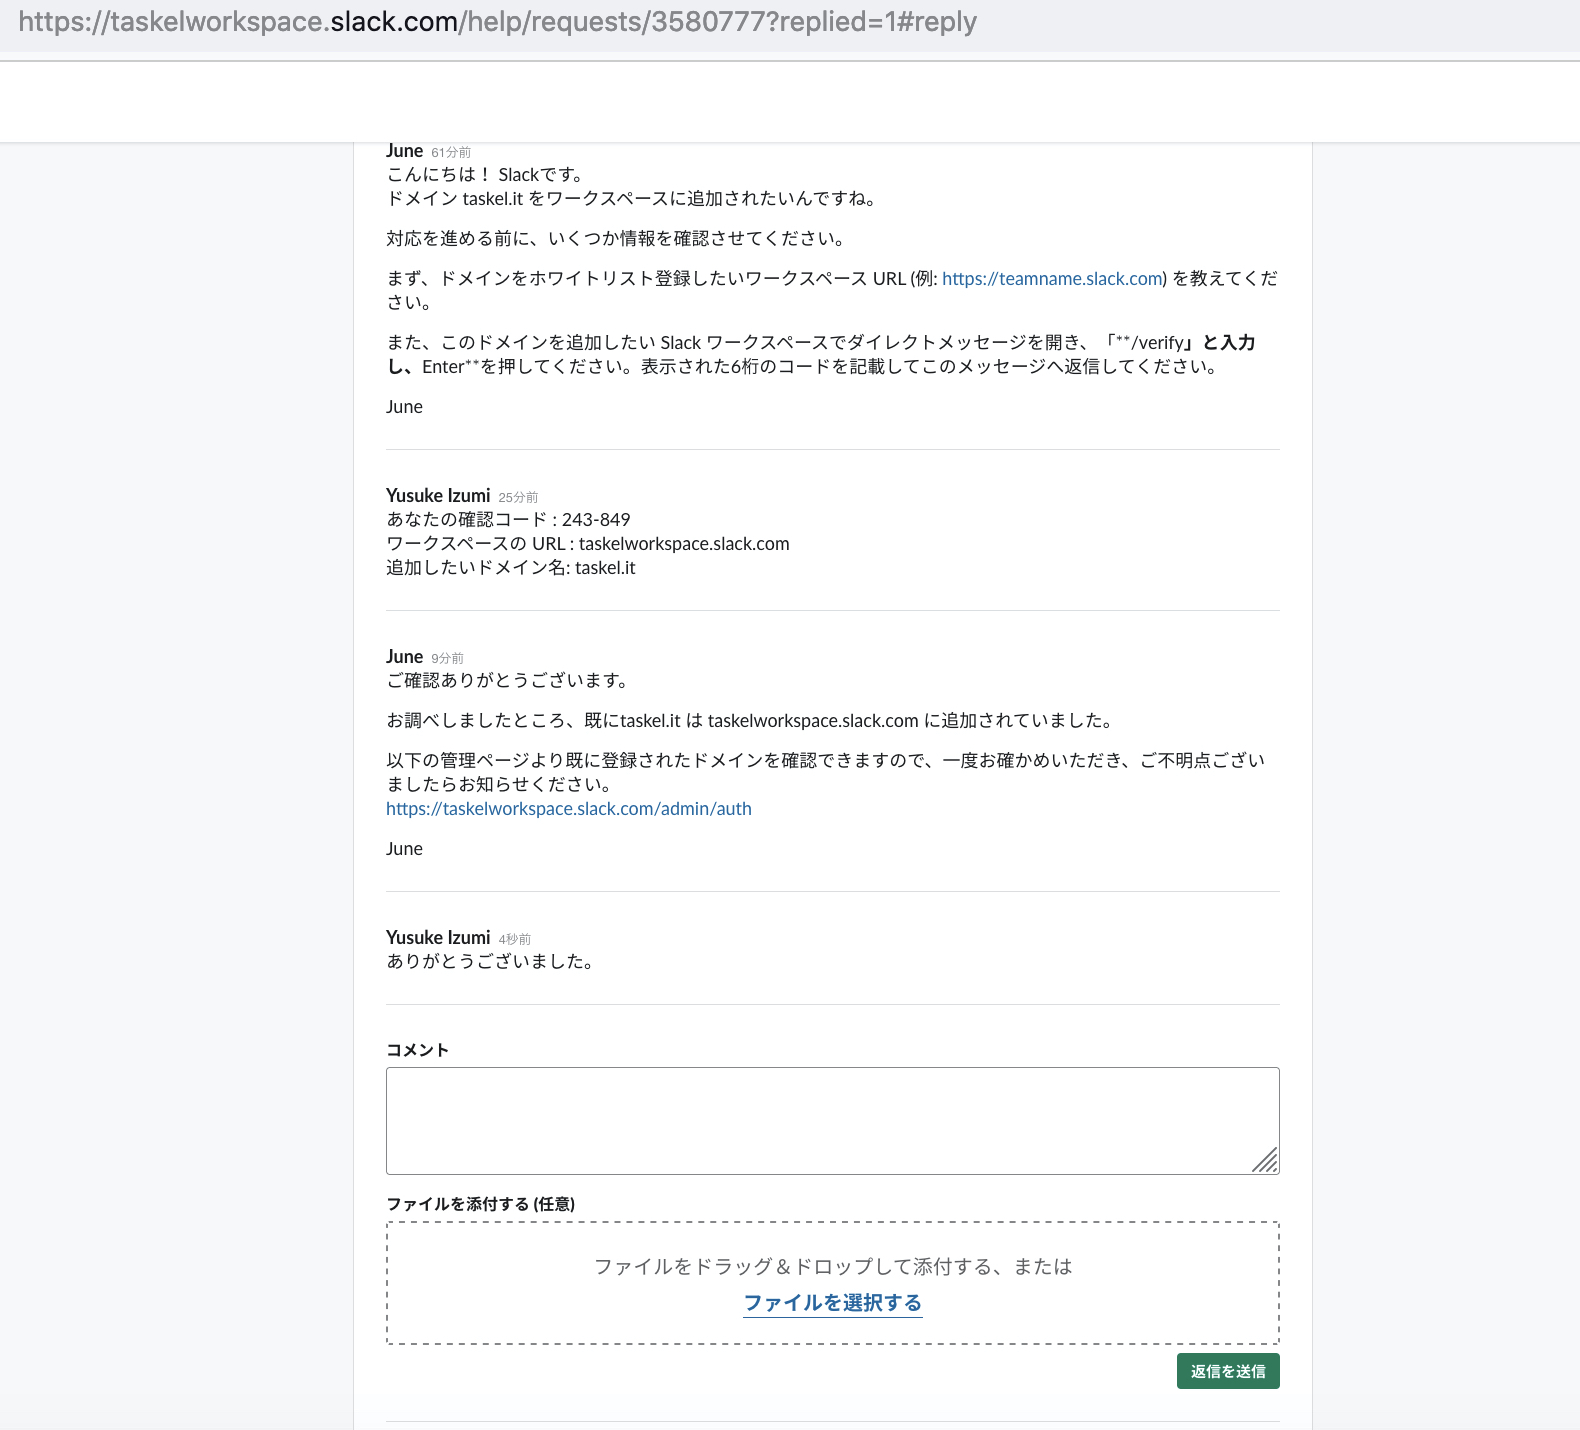The width and height of the screenshot is (1580, 1430).
Task: Click the 25分前 timestamp
Action: pos(518,498)
